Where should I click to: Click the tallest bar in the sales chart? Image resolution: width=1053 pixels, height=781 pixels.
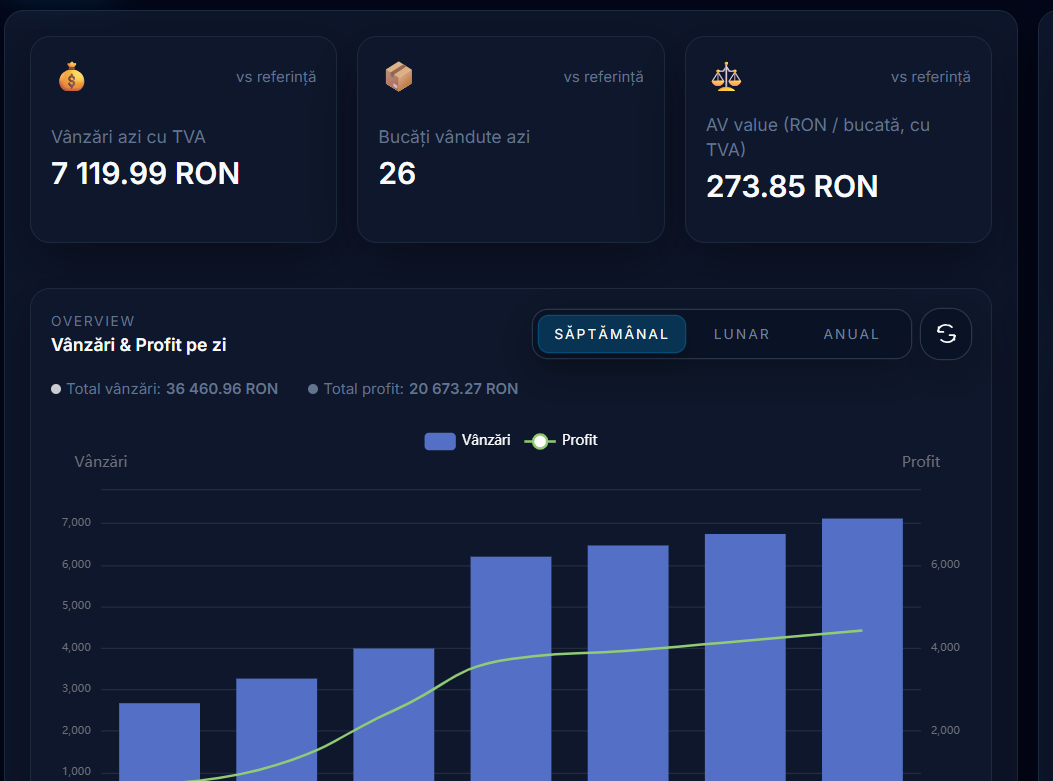861,640
